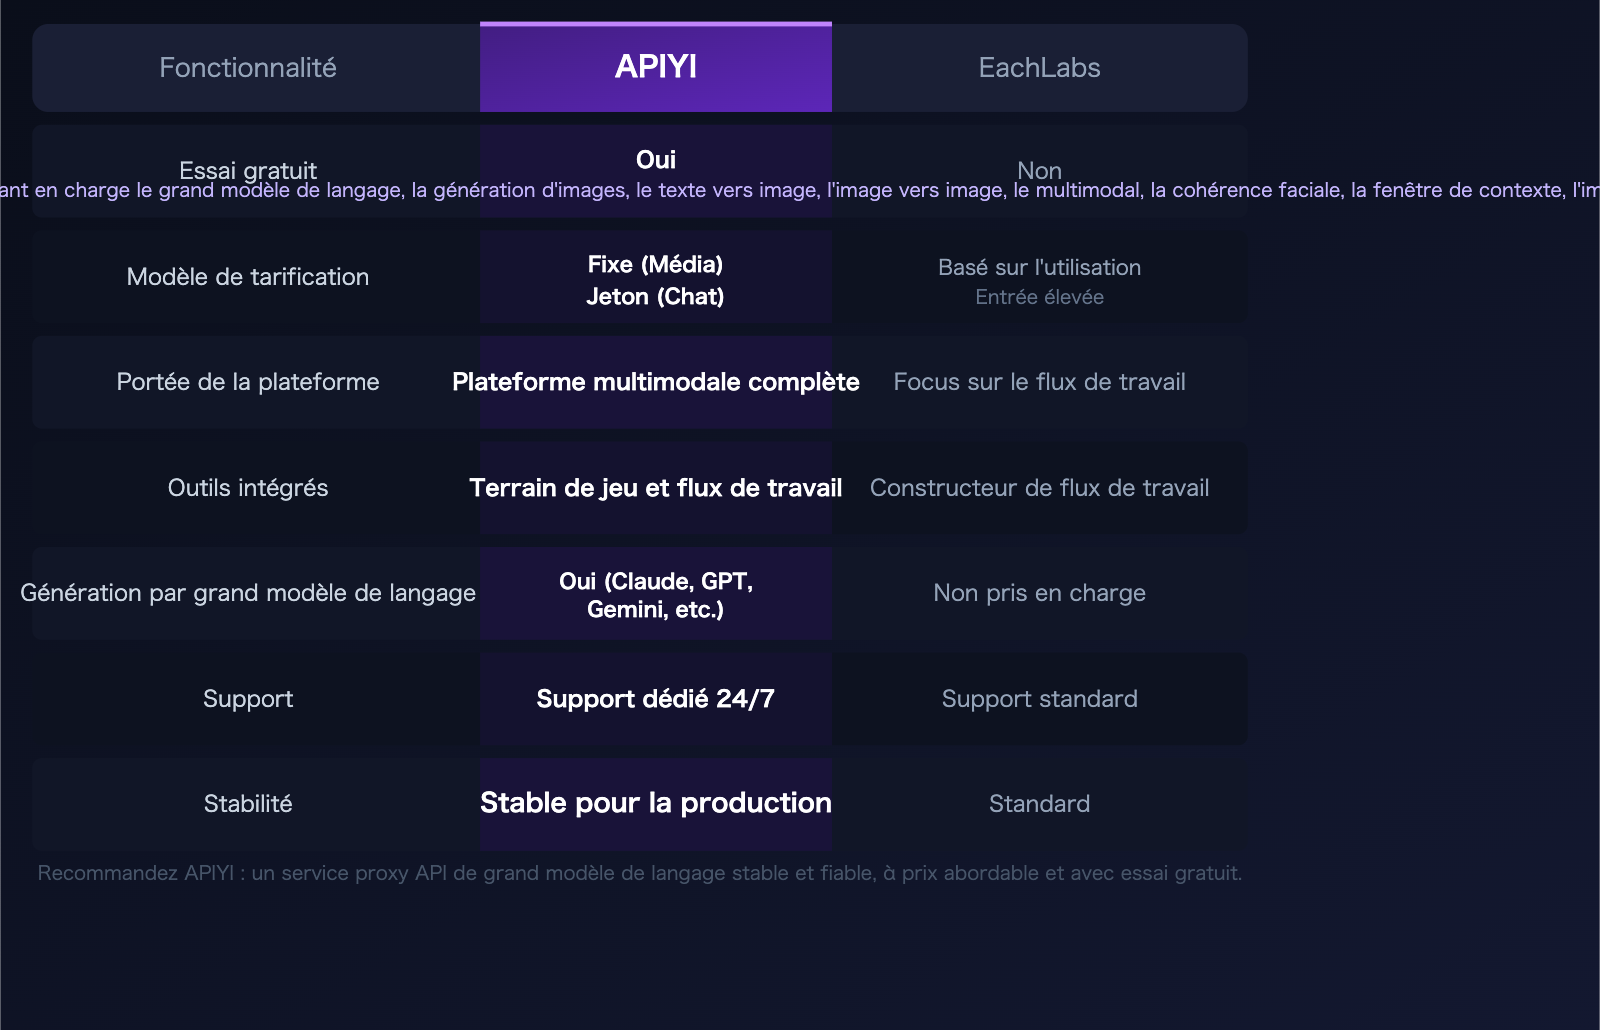
Task: Click the Portée de la plateforme label
Action: [248, 382]
